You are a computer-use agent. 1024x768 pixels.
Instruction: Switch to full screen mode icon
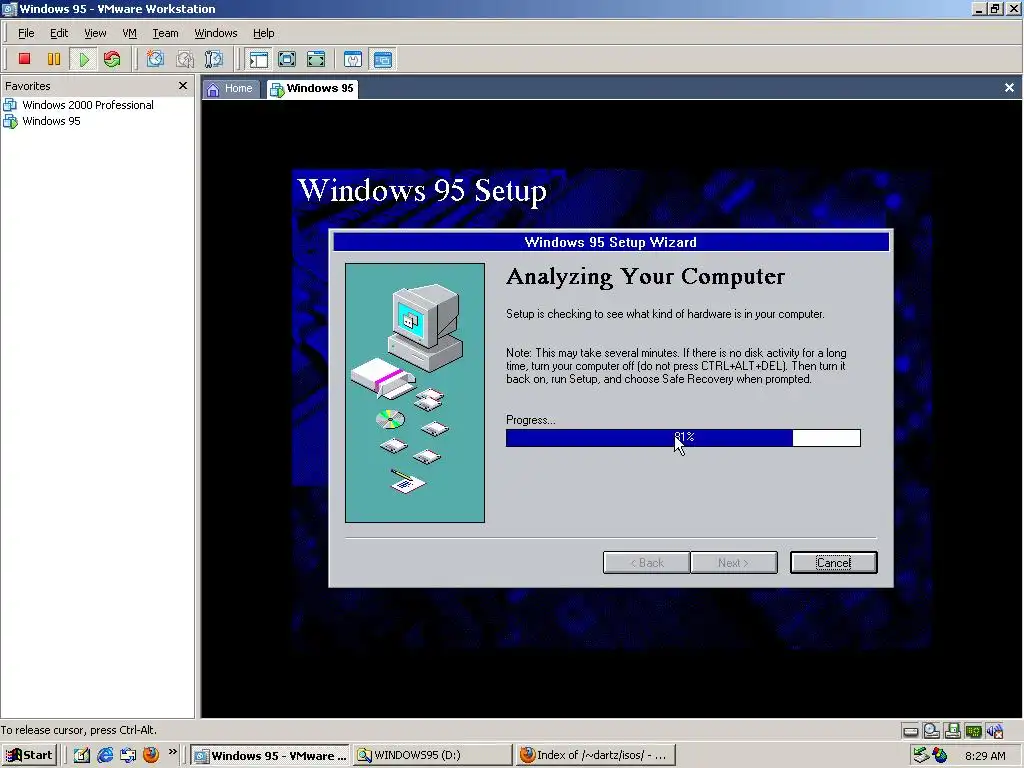coord(287,59)
